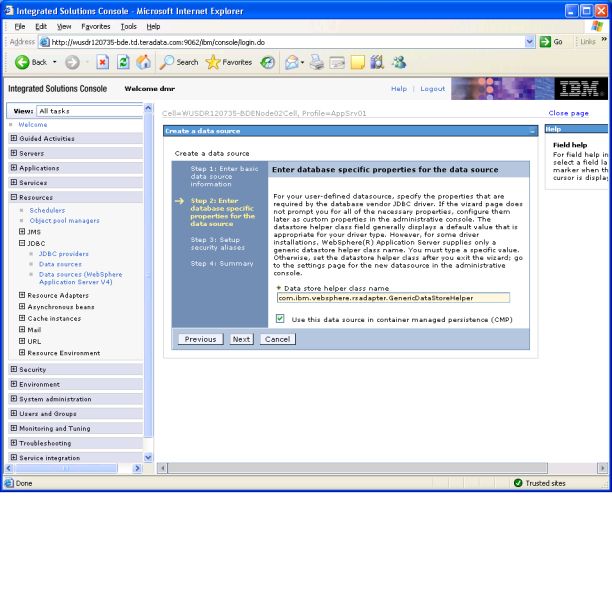Viewport: 612px width, 608px height.
Task: Click the Help link in banner
Action: pos(399,89)
